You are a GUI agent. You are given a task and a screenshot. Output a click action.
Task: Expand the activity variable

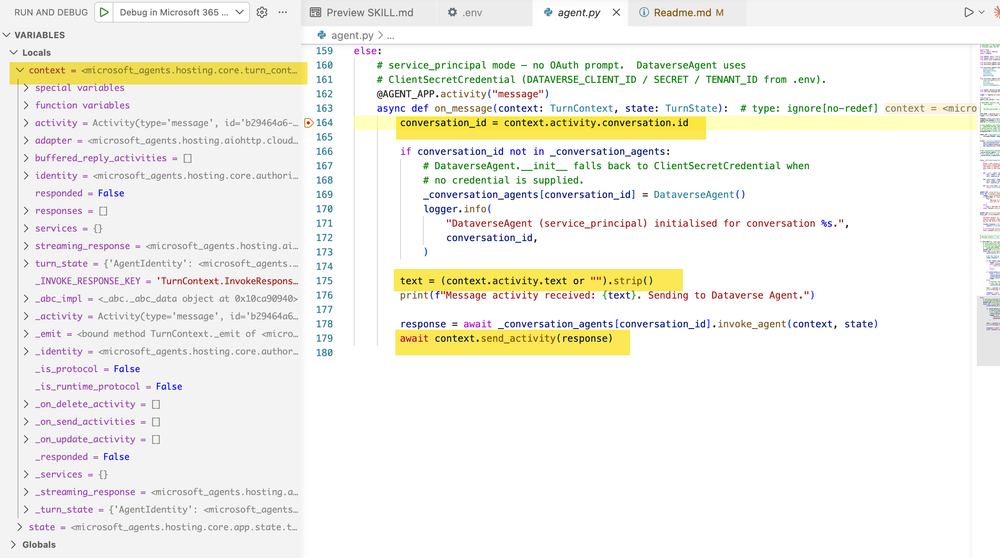(x=26, y=122)
